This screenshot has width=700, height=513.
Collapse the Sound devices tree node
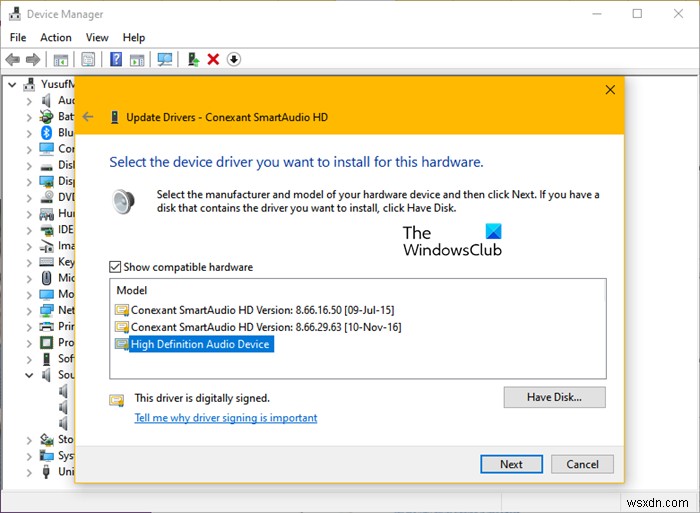(x=27, y=375)
